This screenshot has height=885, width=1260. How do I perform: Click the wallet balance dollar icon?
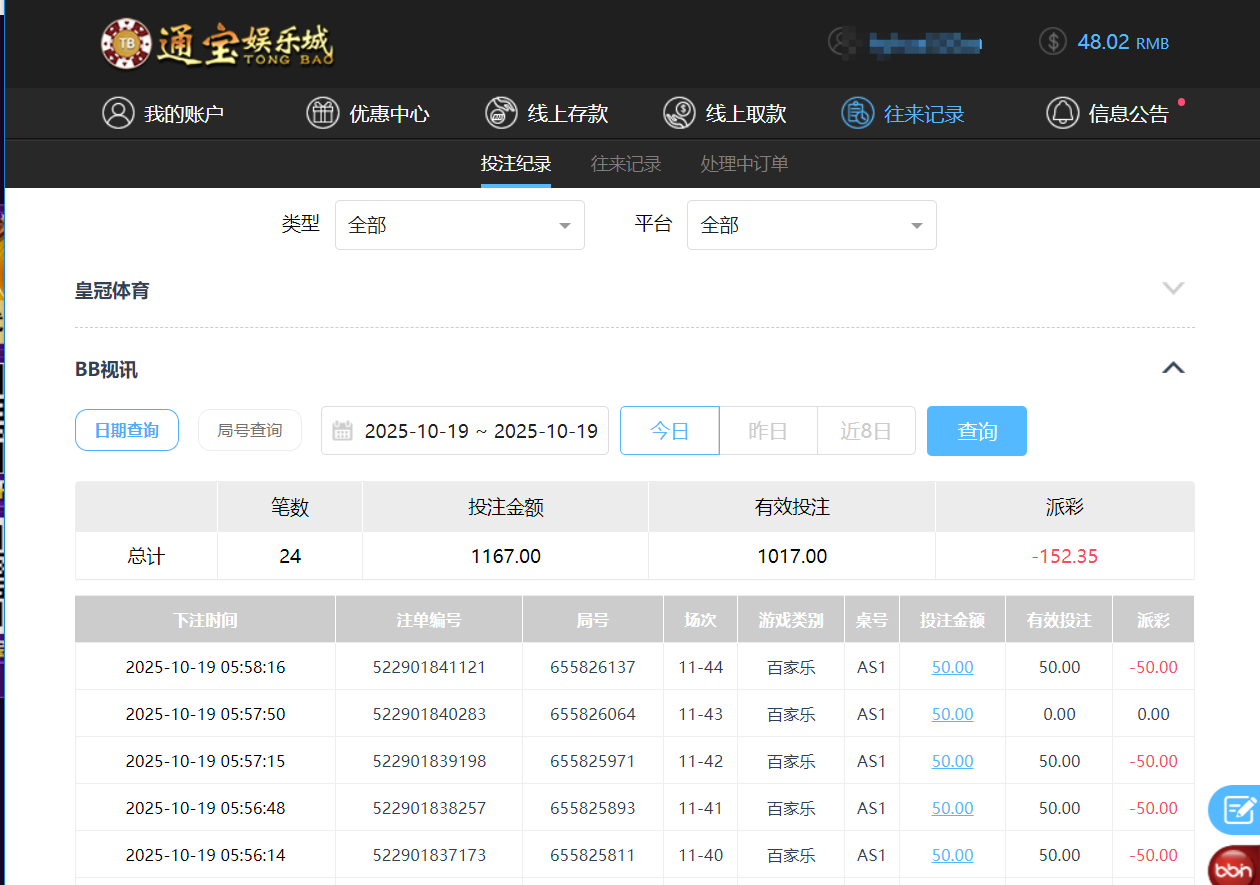pos(1052,42)
